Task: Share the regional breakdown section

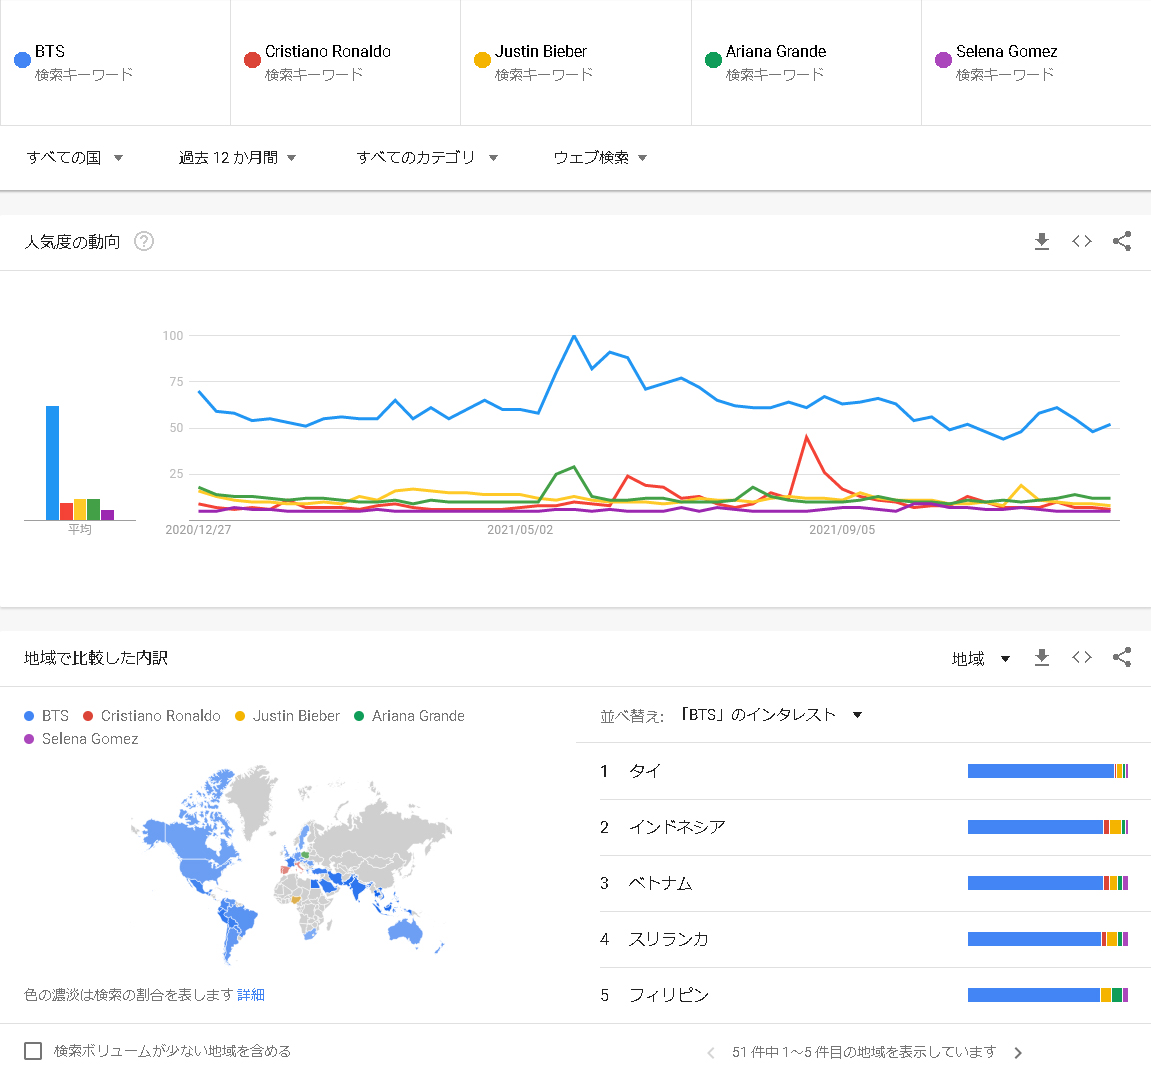Action: (x=1122, y=658)
